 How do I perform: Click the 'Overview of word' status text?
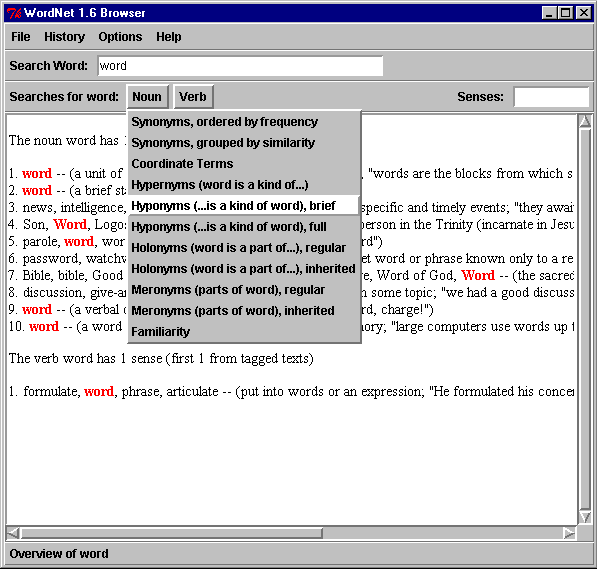coord(59,554)
